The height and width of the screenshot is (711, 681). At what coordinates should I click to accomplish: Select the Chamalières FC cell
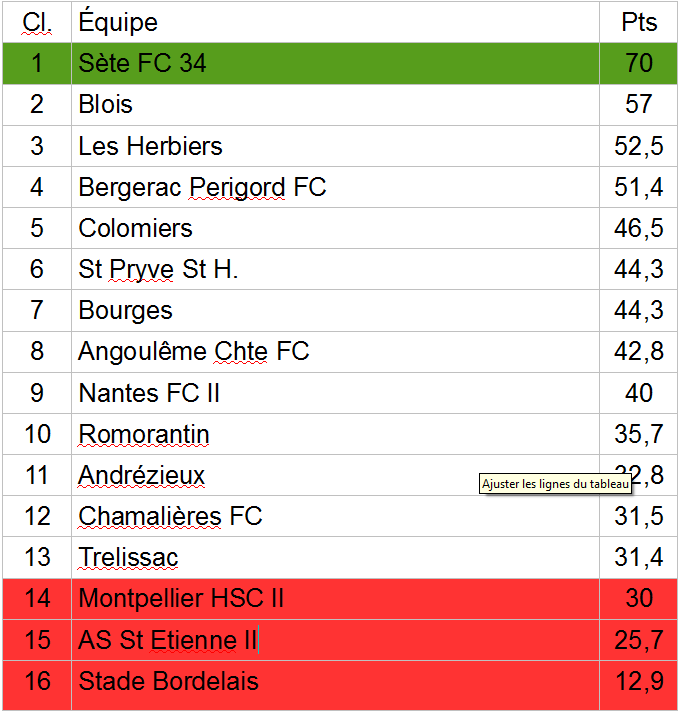coord(170,516)
